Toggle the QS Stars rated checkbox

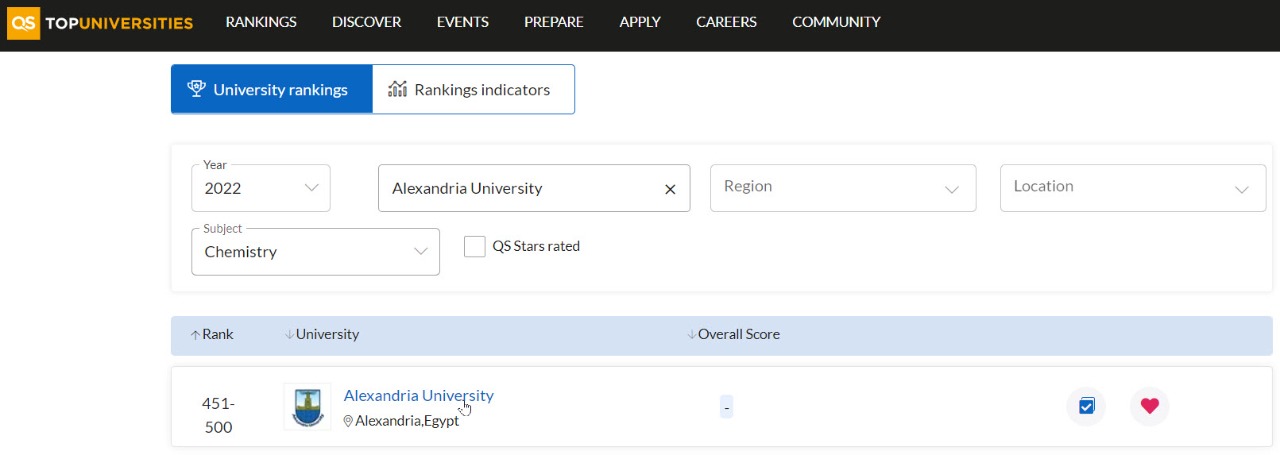[475, 246]
